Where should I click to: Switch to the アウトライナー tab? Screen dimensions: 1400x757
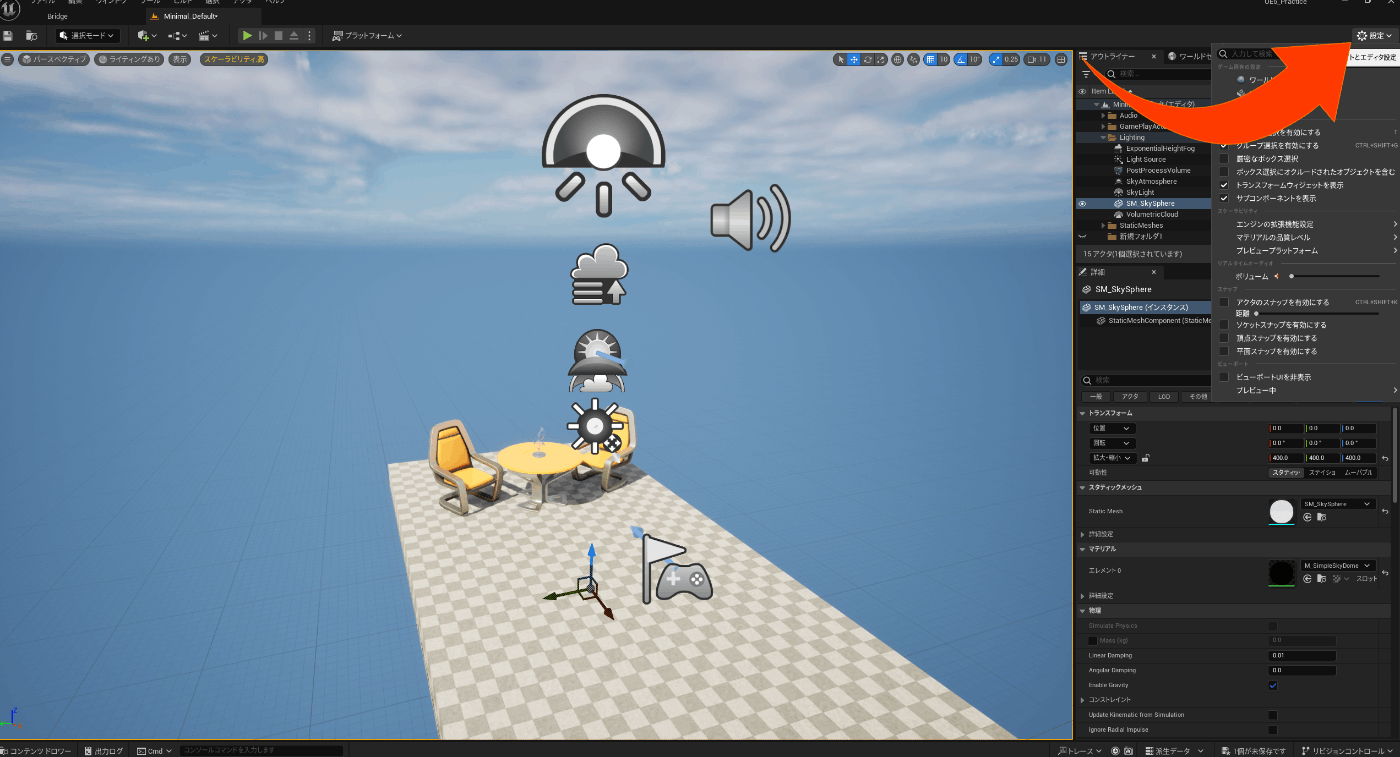tap(1114, 57)
